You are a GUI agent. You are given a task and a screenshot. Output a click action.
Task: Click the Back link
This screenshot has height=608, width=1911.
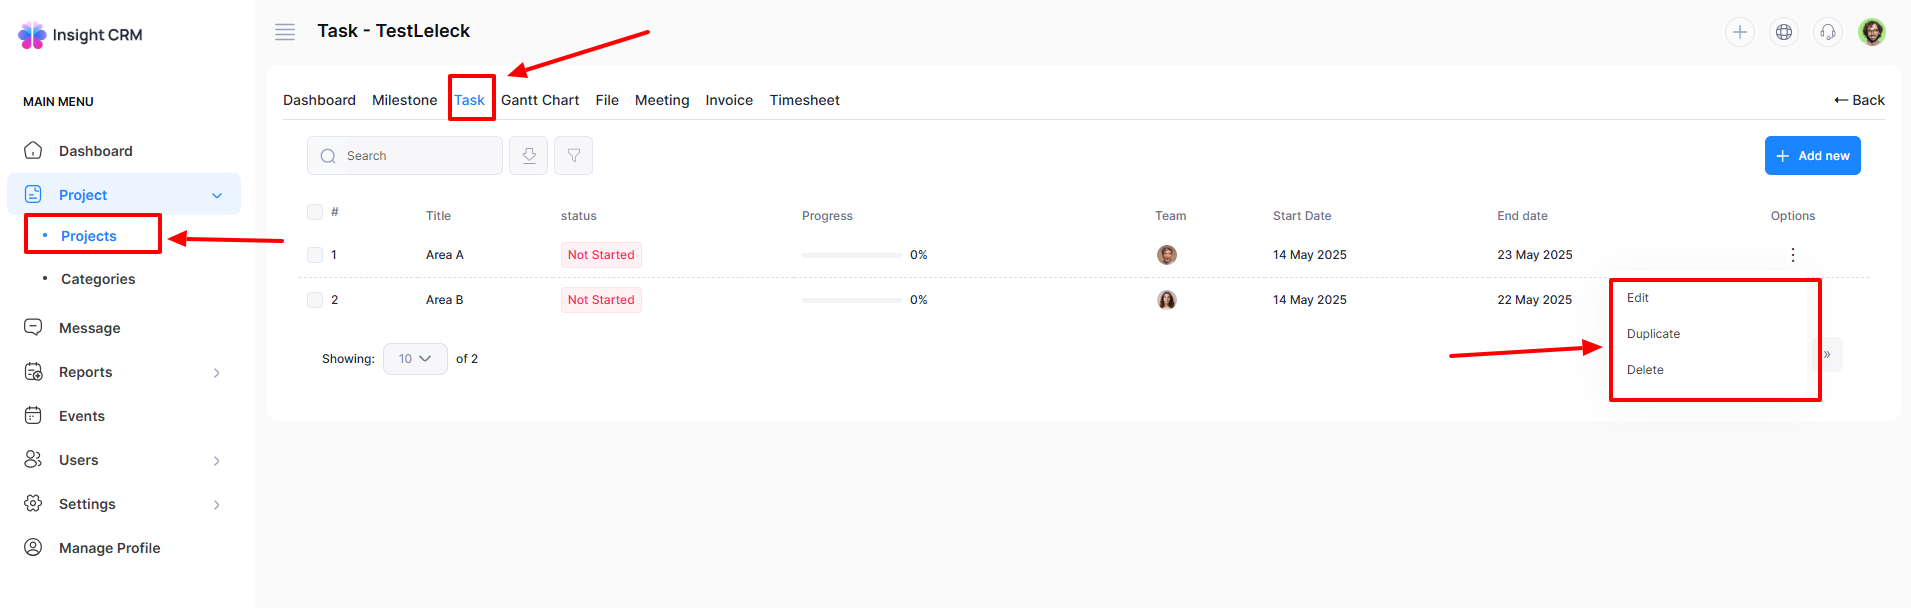coord(1859,100)
